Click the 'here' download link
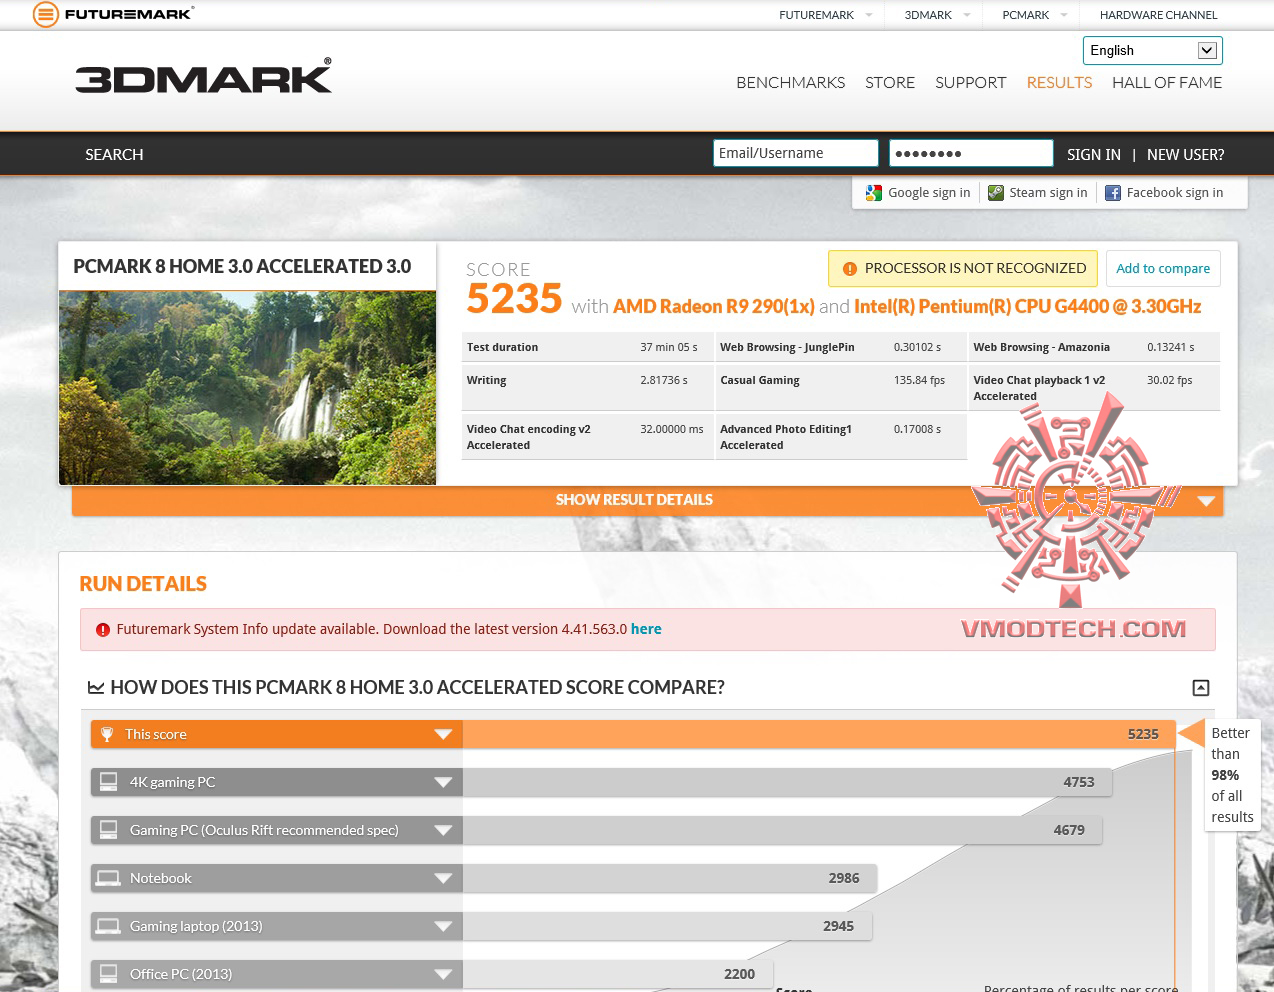 point(646,629)
